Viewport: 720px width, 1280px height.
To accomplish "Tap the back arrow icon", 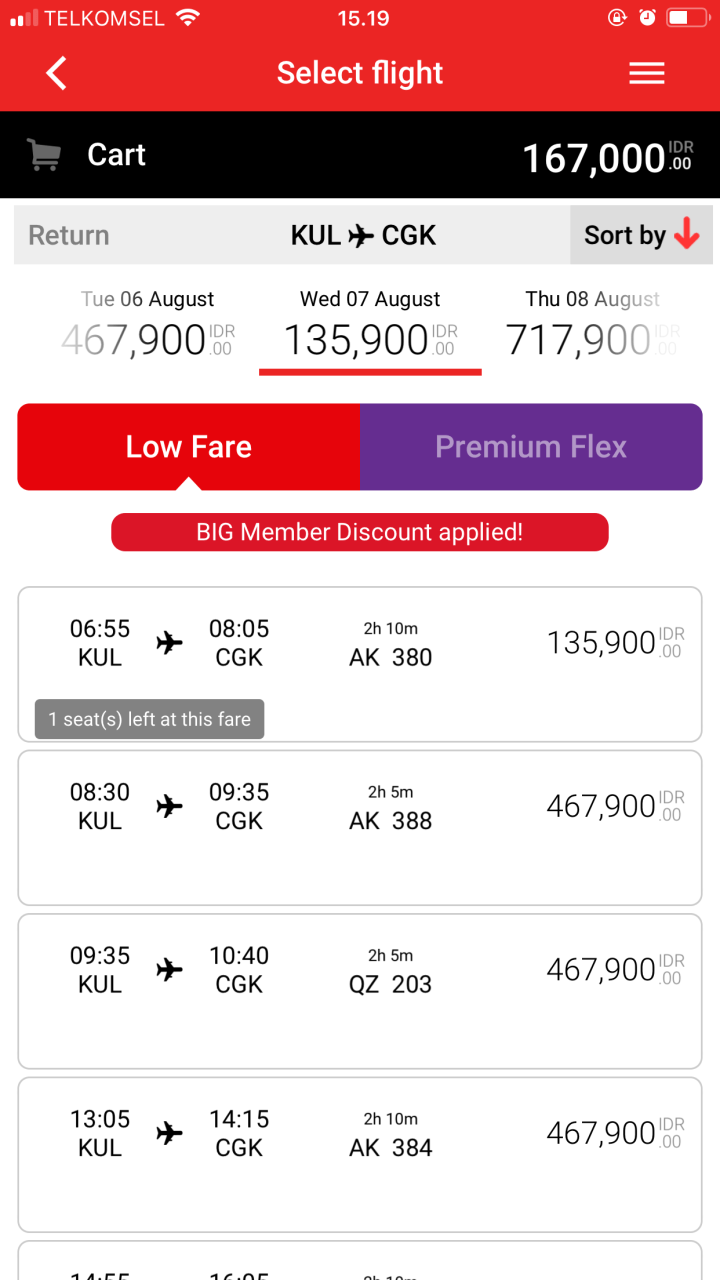I will coord(57,73).
